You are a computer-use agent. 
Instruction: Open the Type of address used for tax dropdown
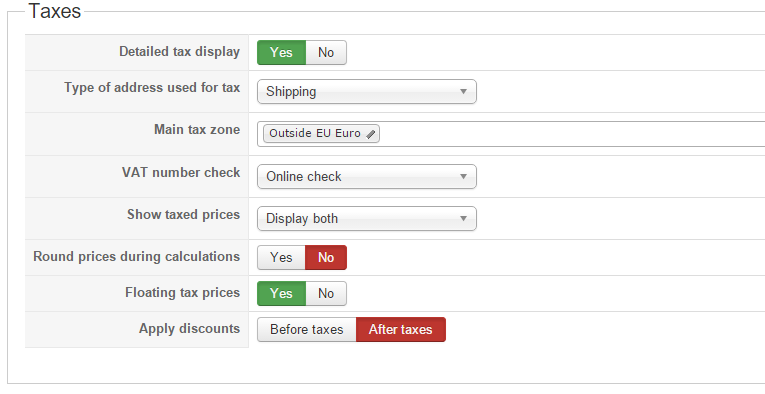click(367, 92)
